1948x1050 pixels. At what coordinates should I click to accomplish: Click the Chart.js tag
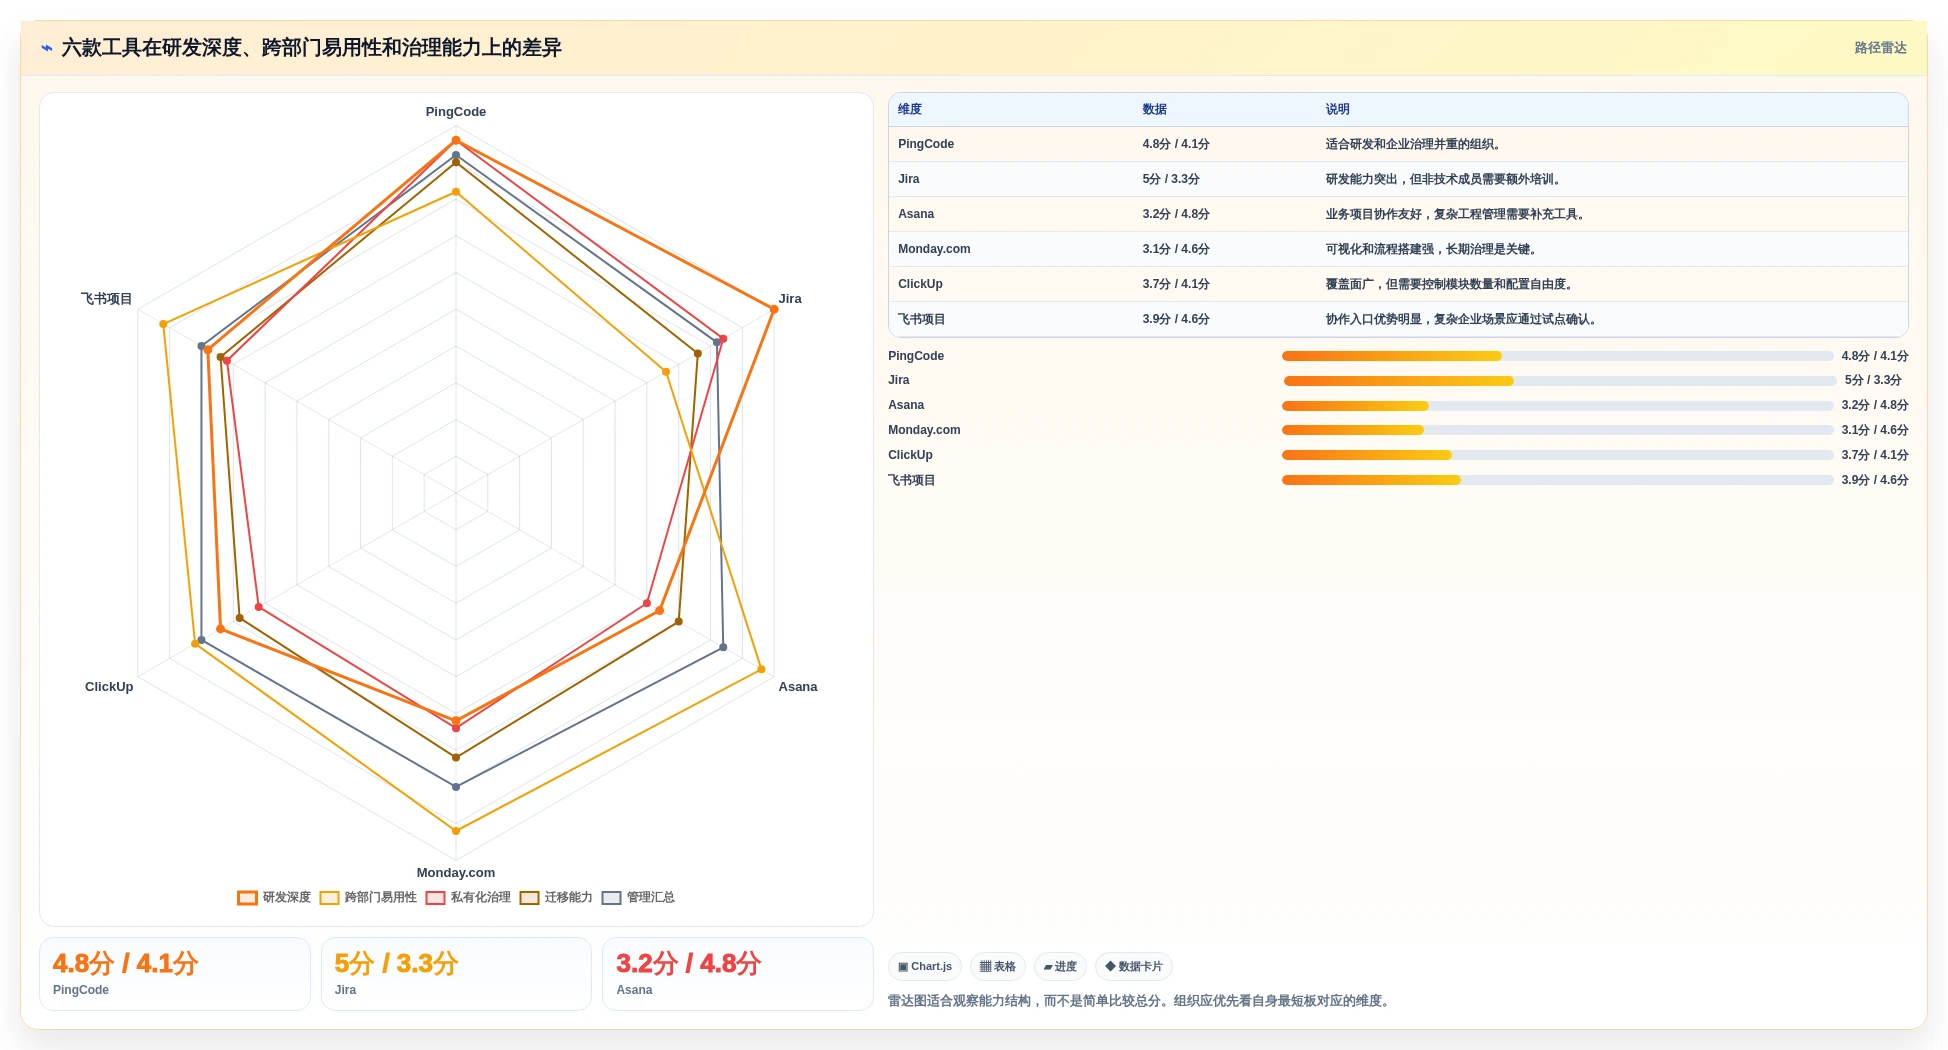coord(925,966)
